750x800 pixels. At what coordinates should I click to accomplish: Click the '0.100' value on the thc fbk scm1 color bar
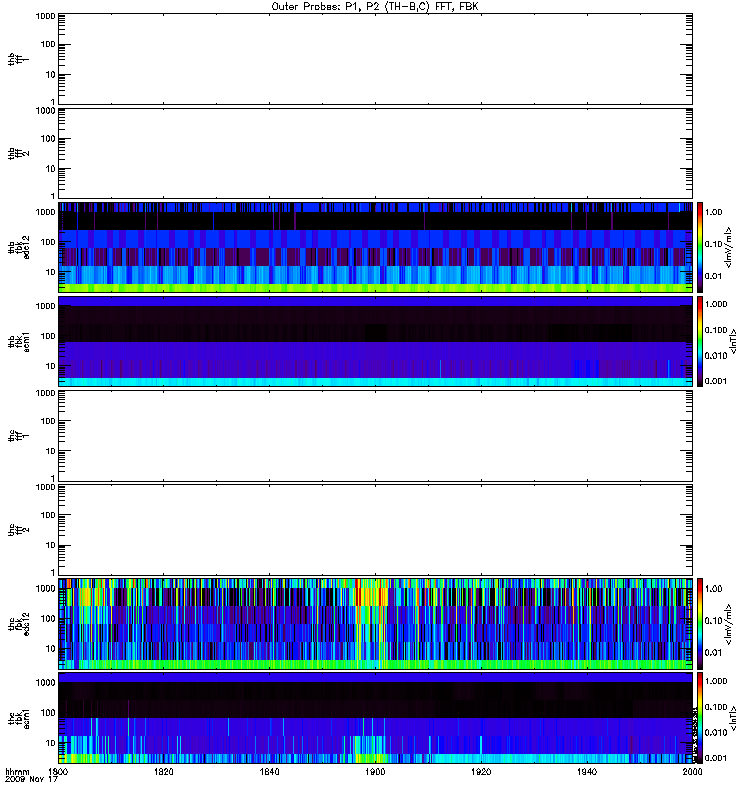tap(716, 707)
